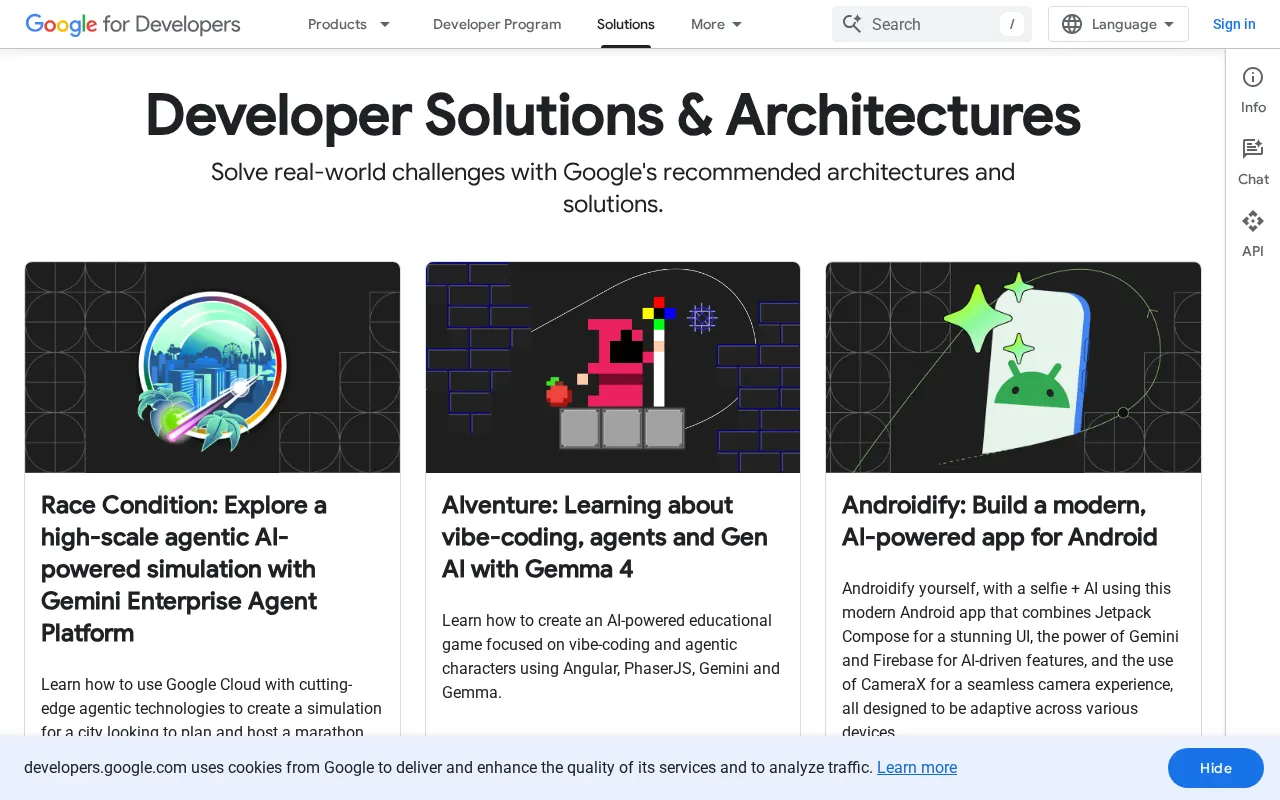Follow the Learn more cookie link
This screenshot has width=1280, height=800.
tap(917, 768)
